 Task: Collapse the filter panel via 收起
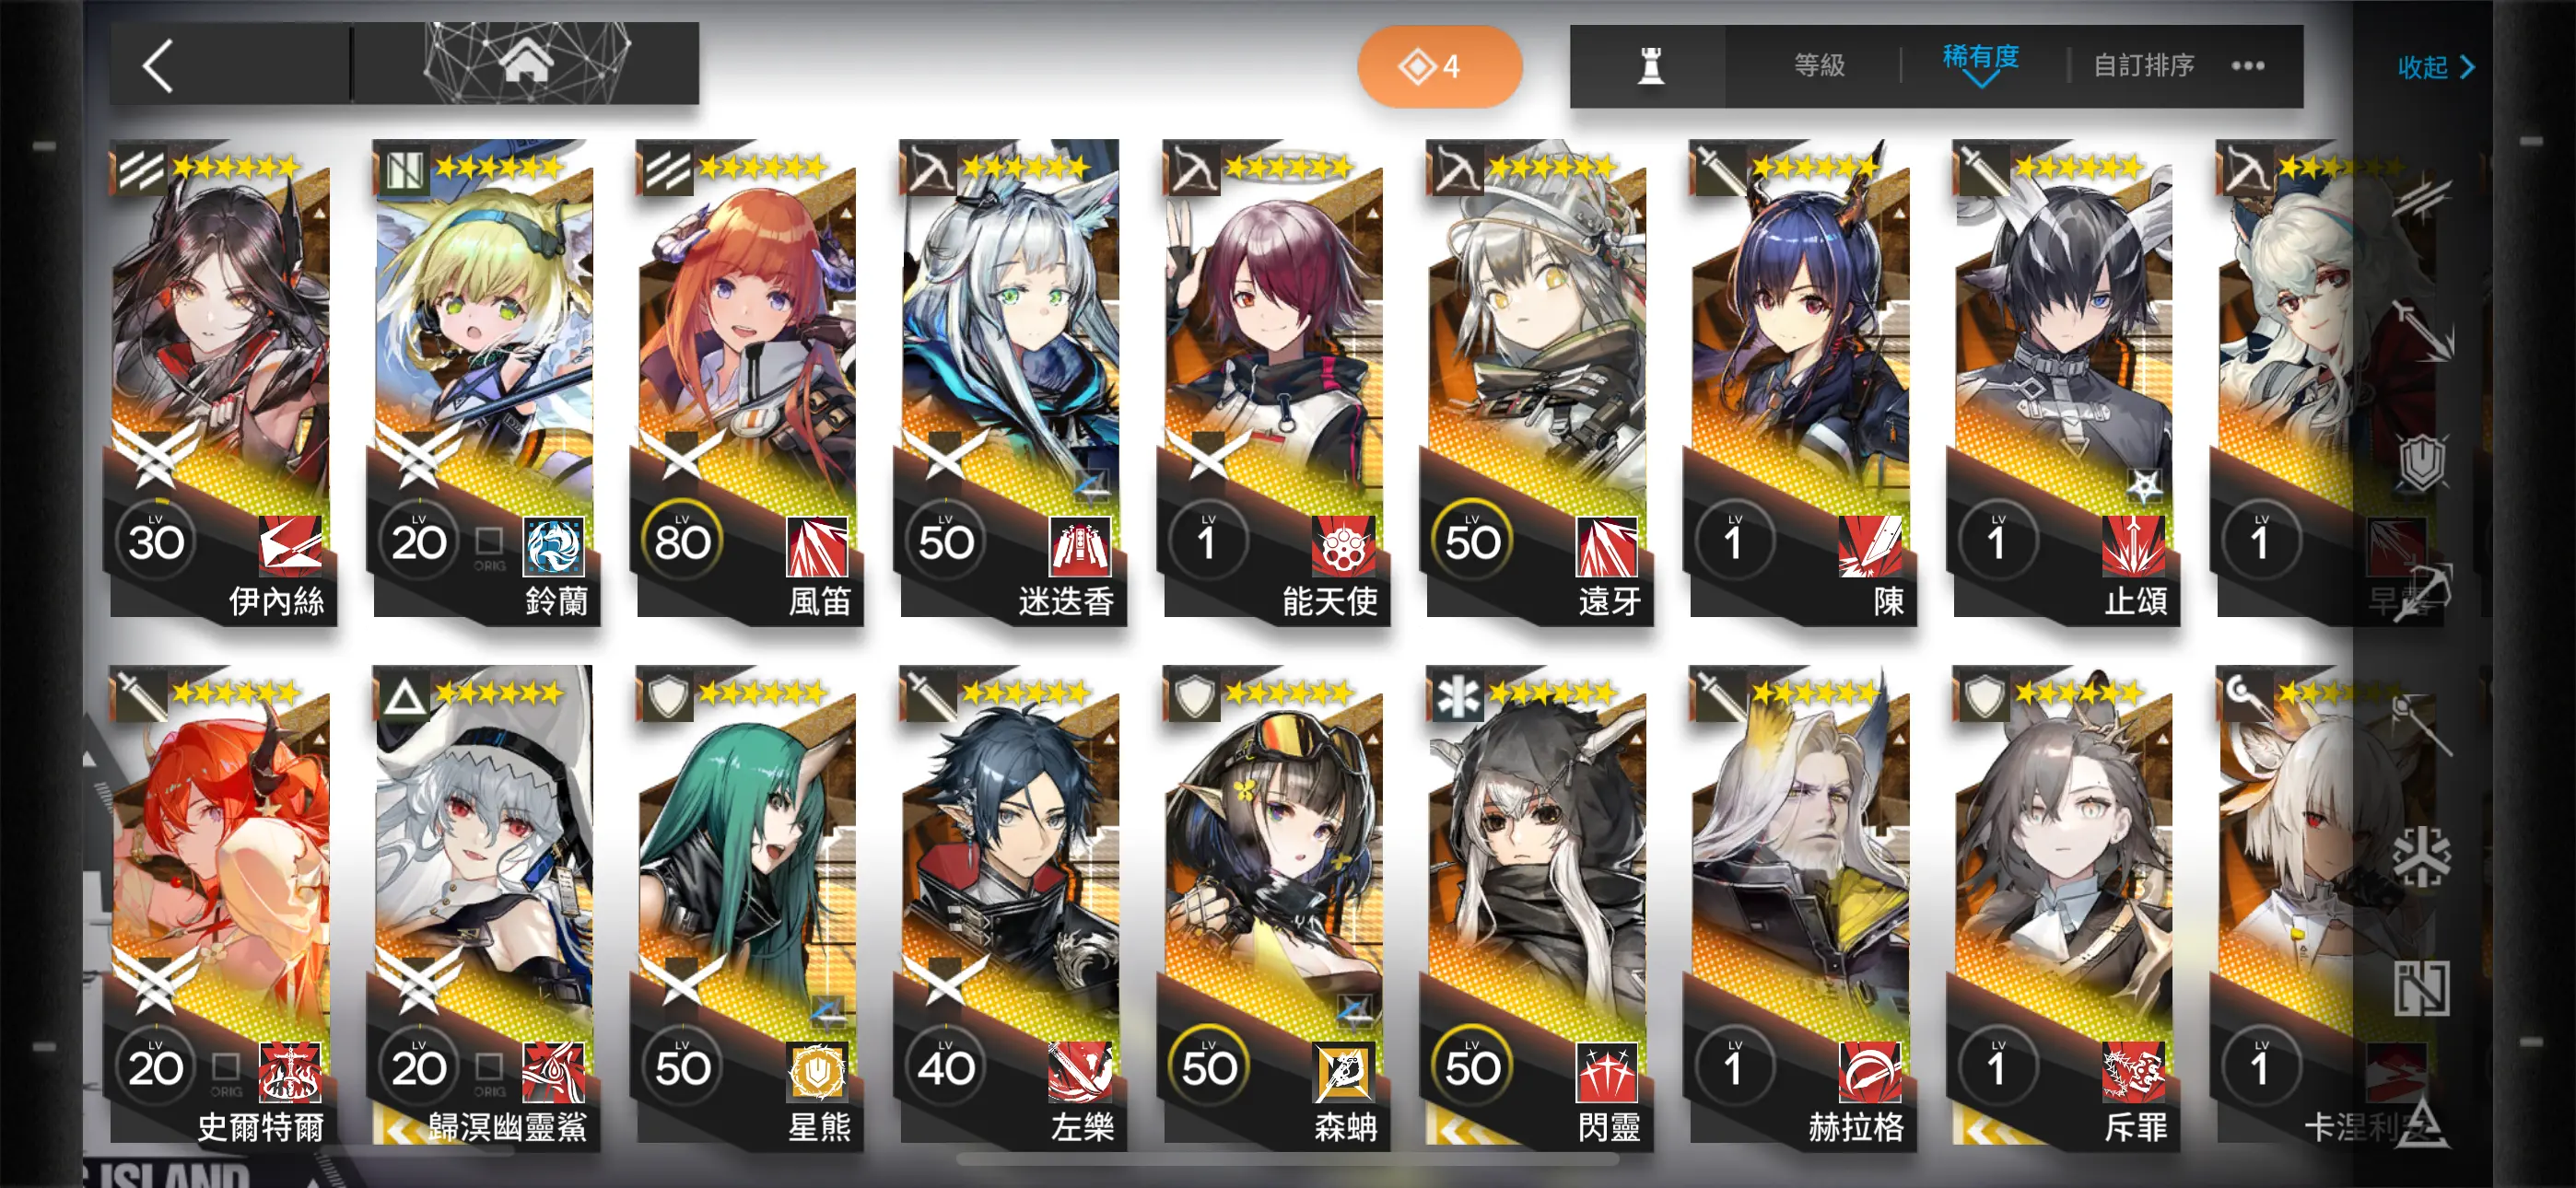(x=2435, y=67)
